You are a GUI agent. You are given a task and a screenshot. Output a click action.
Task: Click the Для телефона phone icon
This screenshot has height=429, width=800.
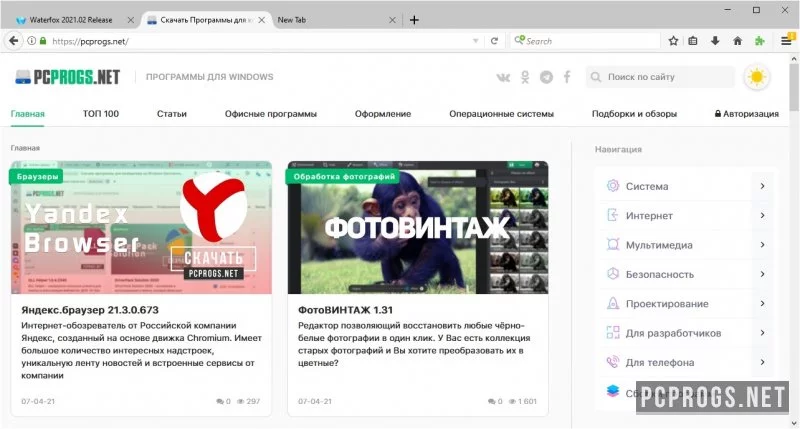click(613, 362)
